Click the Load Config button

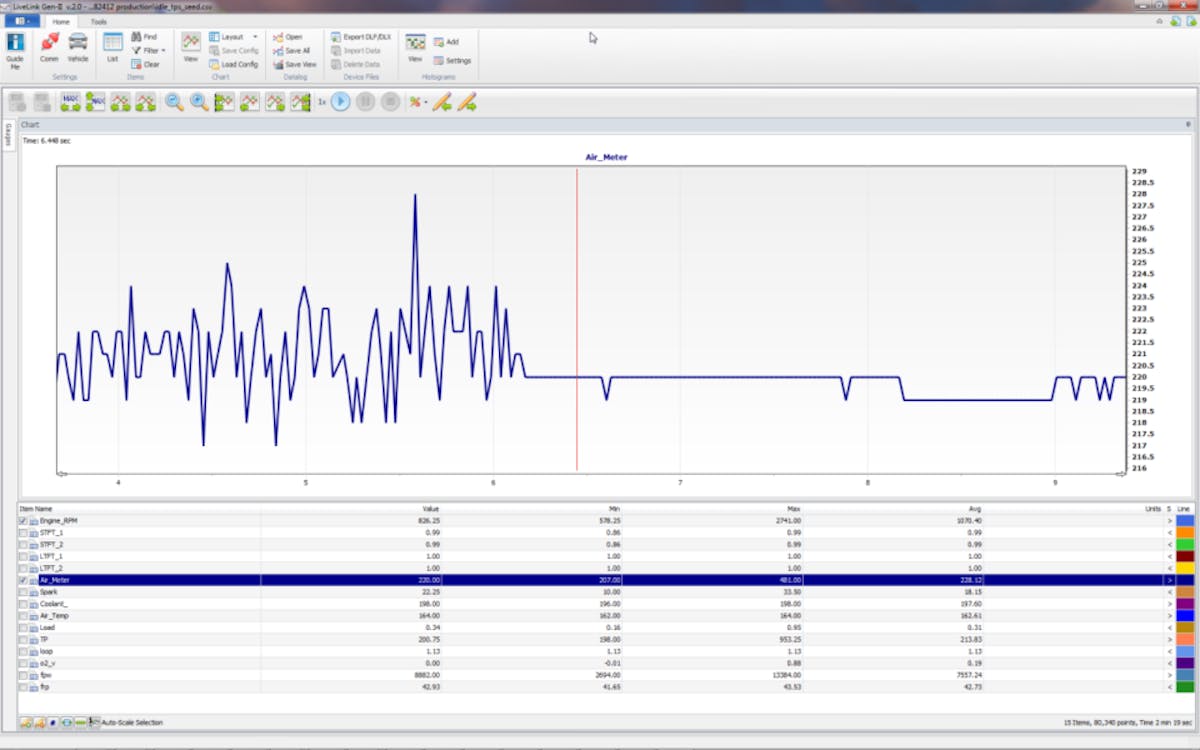coord(239,64)
